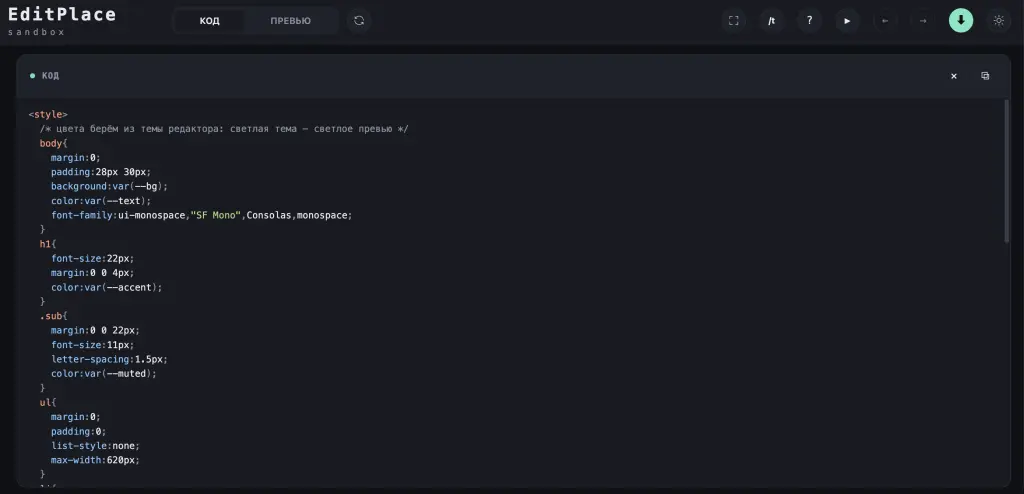The width and height of the screenshot is (1024, 494).
Task: Click the Russian comment line about theme colors
Action: [224, 129]
